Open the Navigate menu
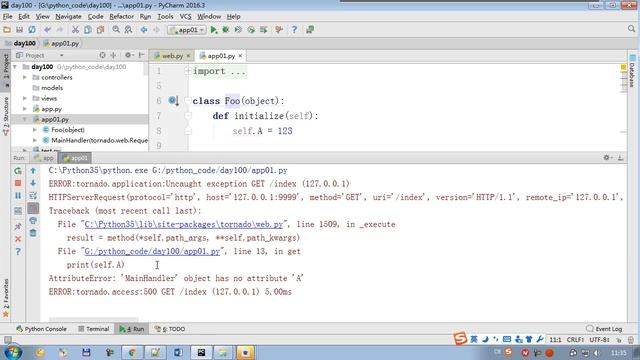 click(x=68, y=16)
